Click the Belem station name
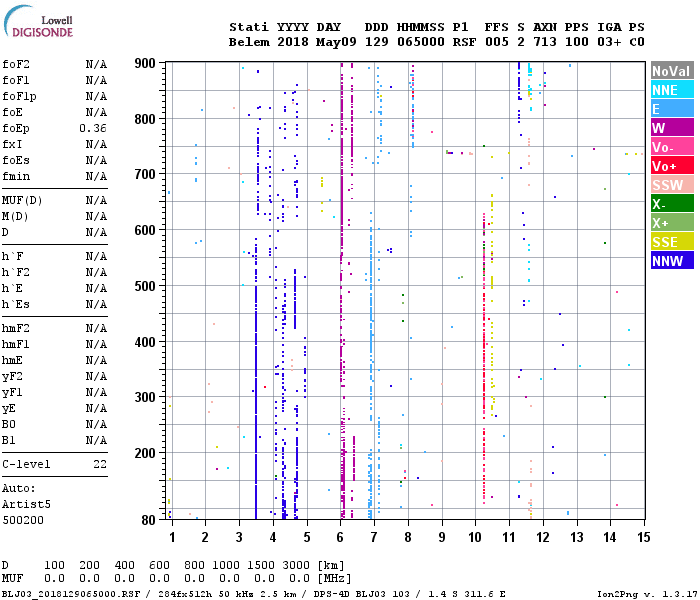Image resolution: width=700 pixels, height=600 pixels. click(x=249, y=42)
